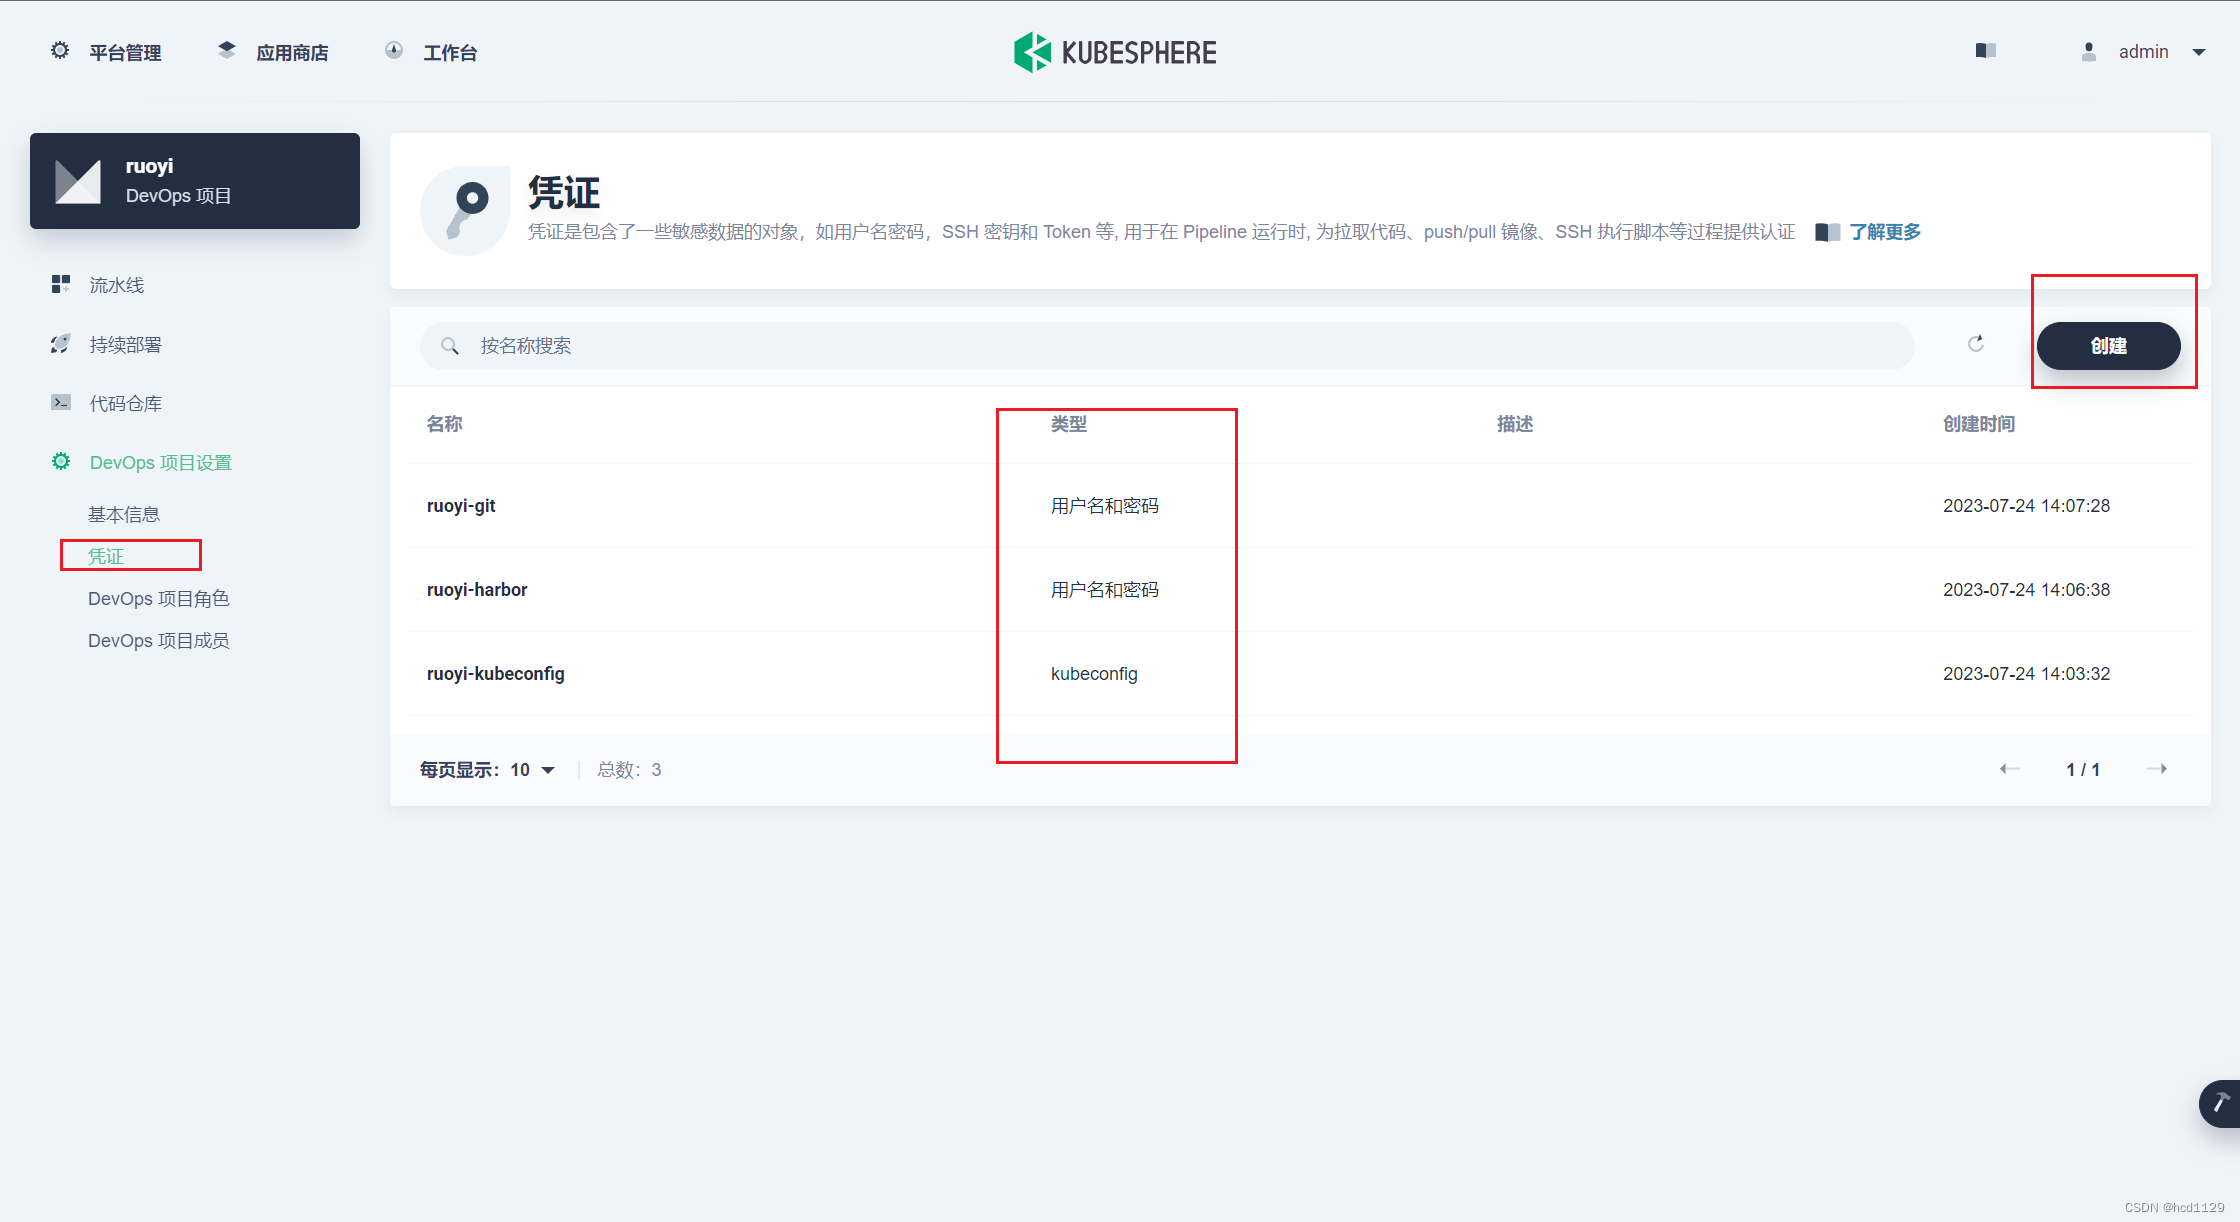Open the 平台管理 platform management menu
This screenshot has width=2240, height=1222.
pos(125,52)
